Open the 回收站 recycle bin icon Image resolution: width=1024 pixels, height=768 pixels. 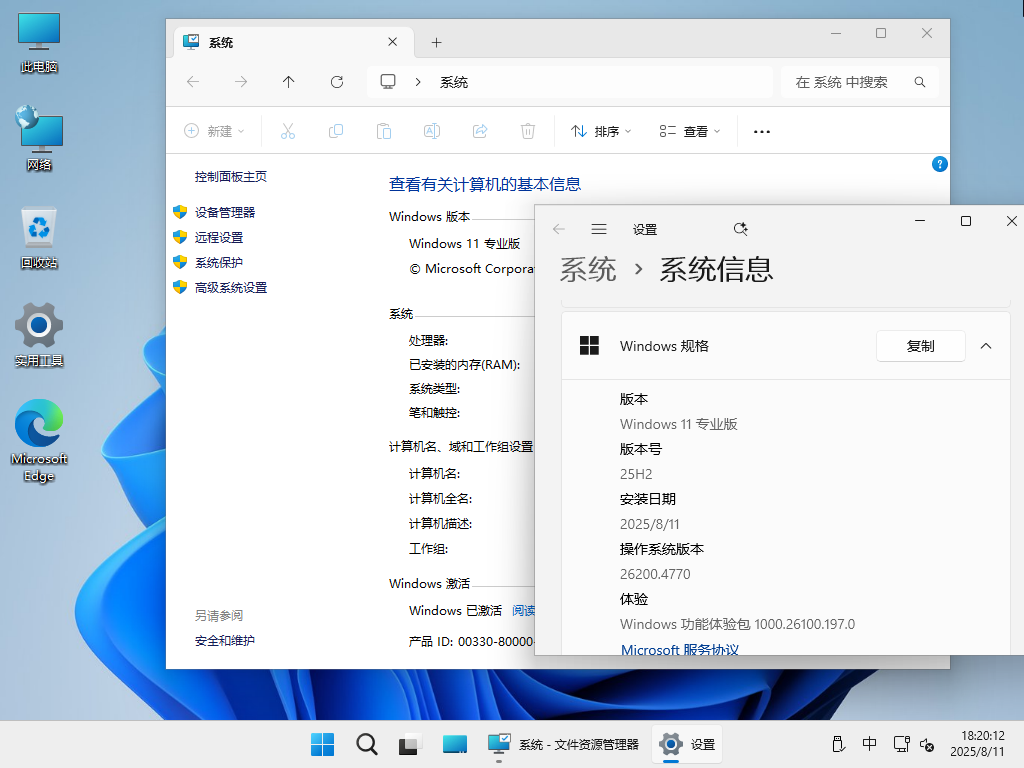tap(39, 238)
